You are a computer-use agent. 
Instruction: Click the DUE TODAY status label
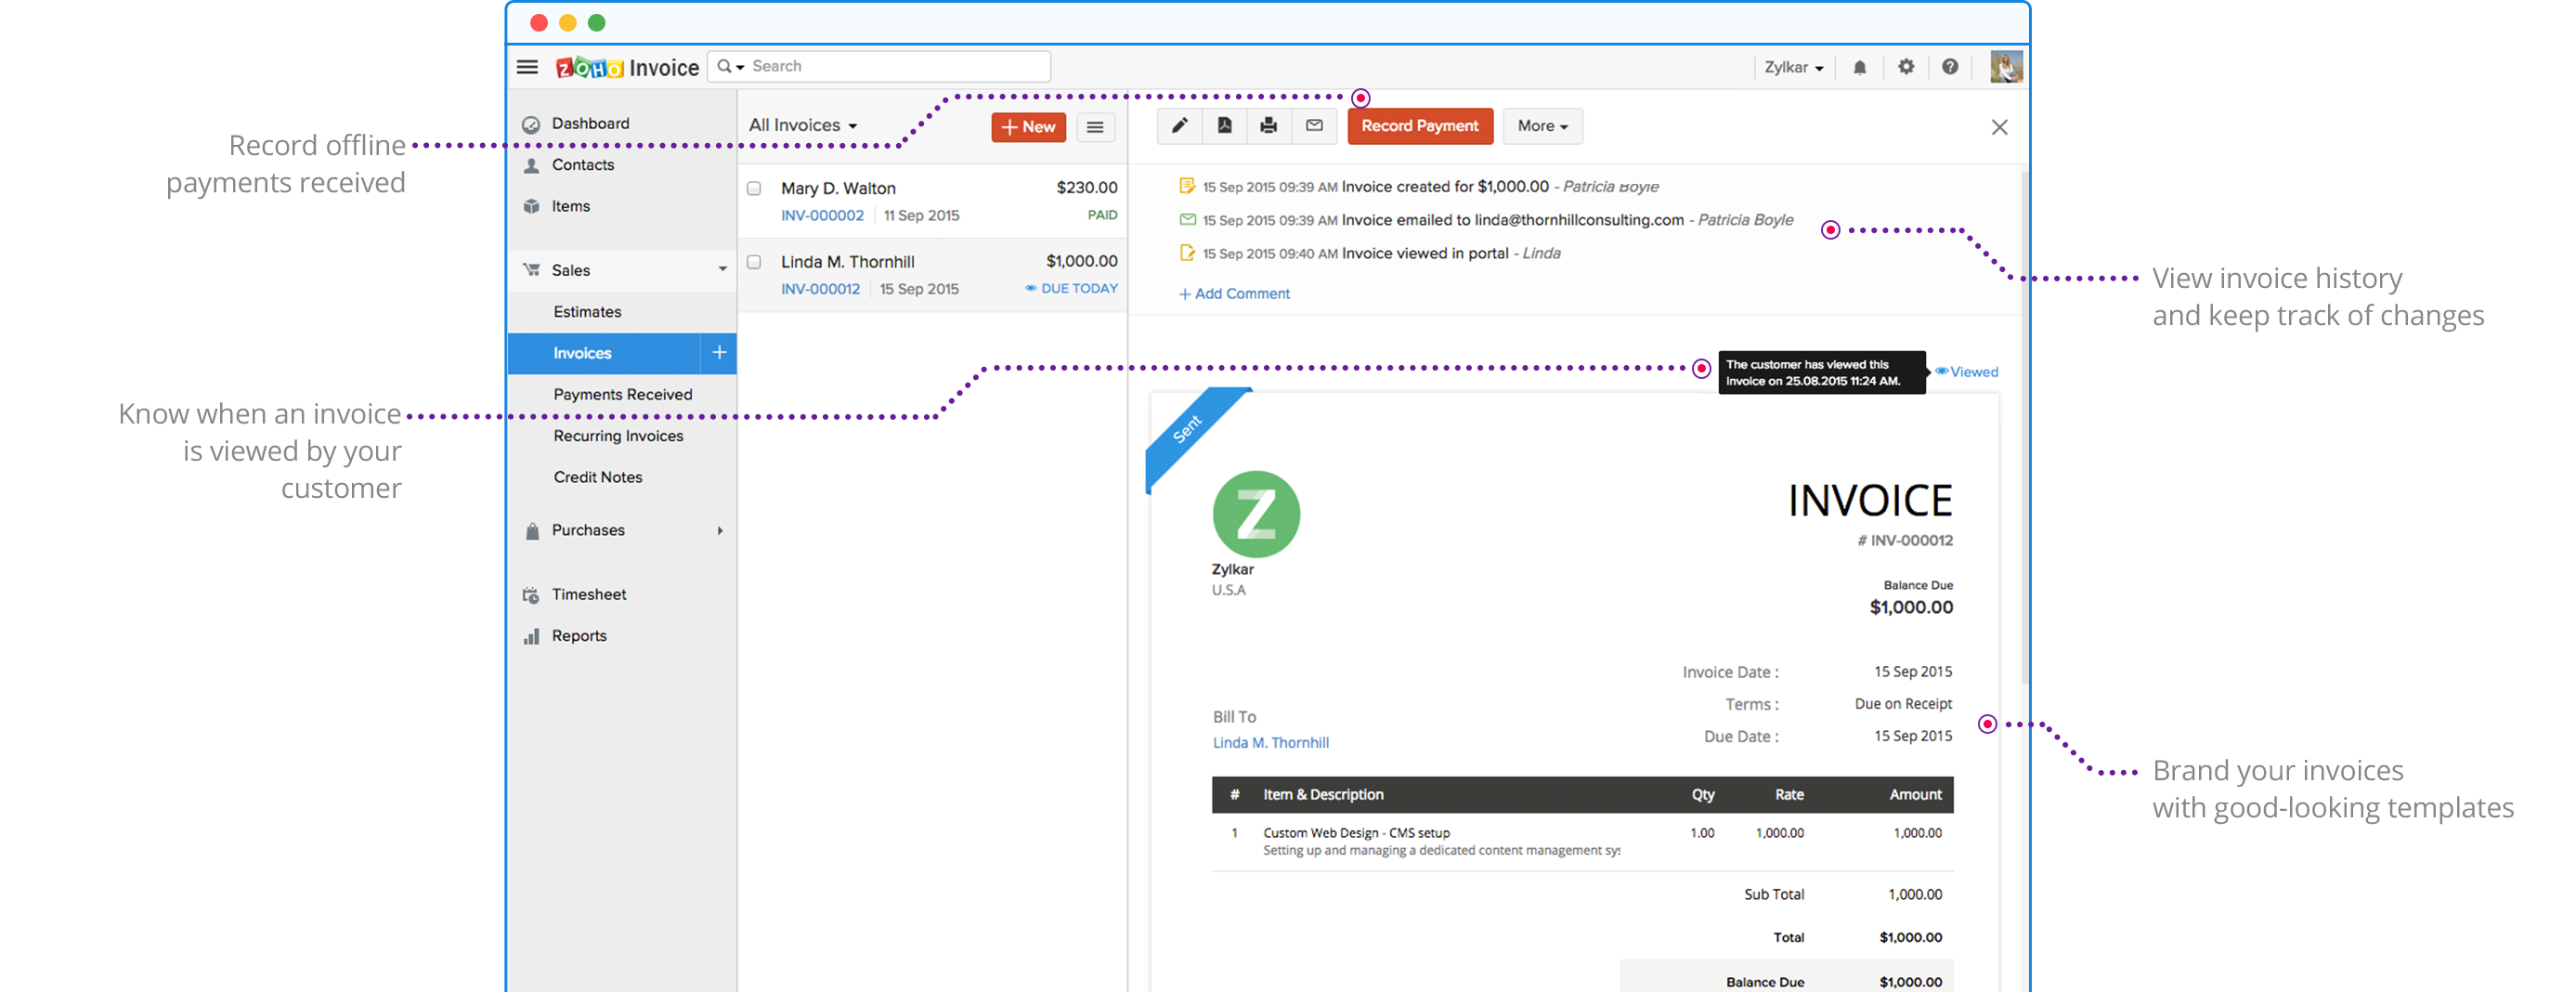point(1071,289)
